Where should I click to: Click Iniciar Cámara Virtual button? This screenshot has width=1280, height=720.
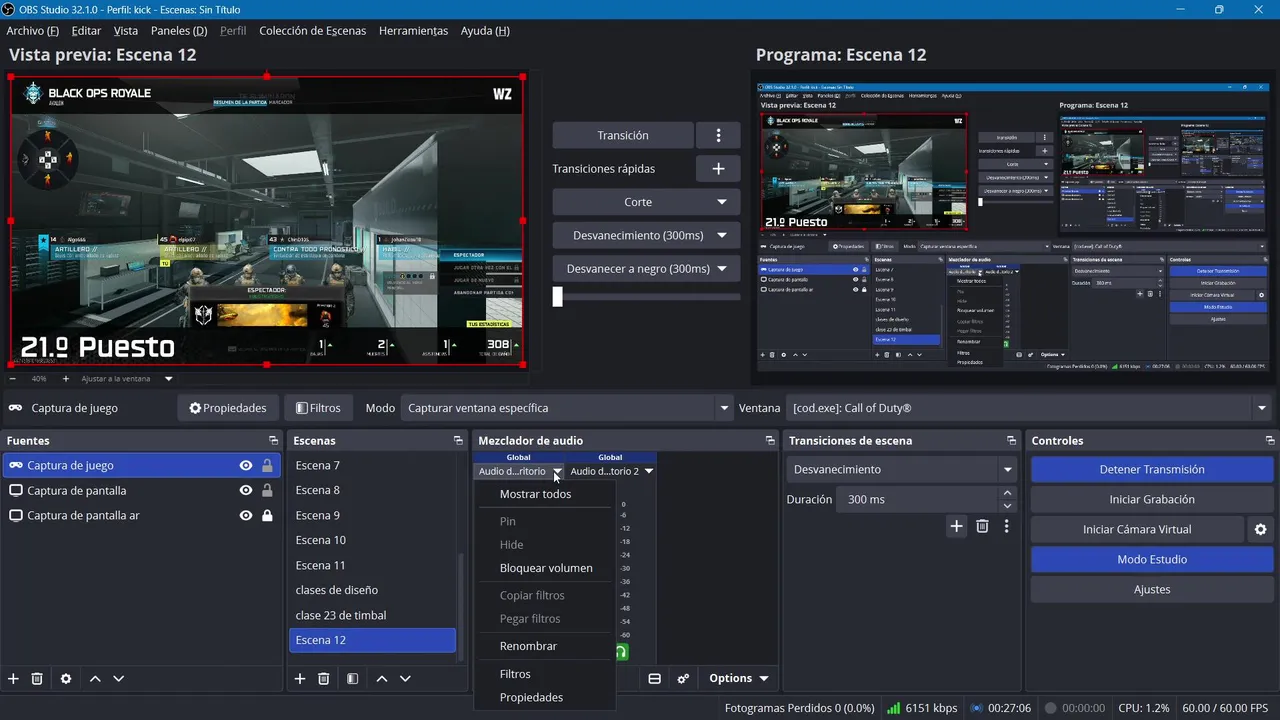tap(1137, 529)
